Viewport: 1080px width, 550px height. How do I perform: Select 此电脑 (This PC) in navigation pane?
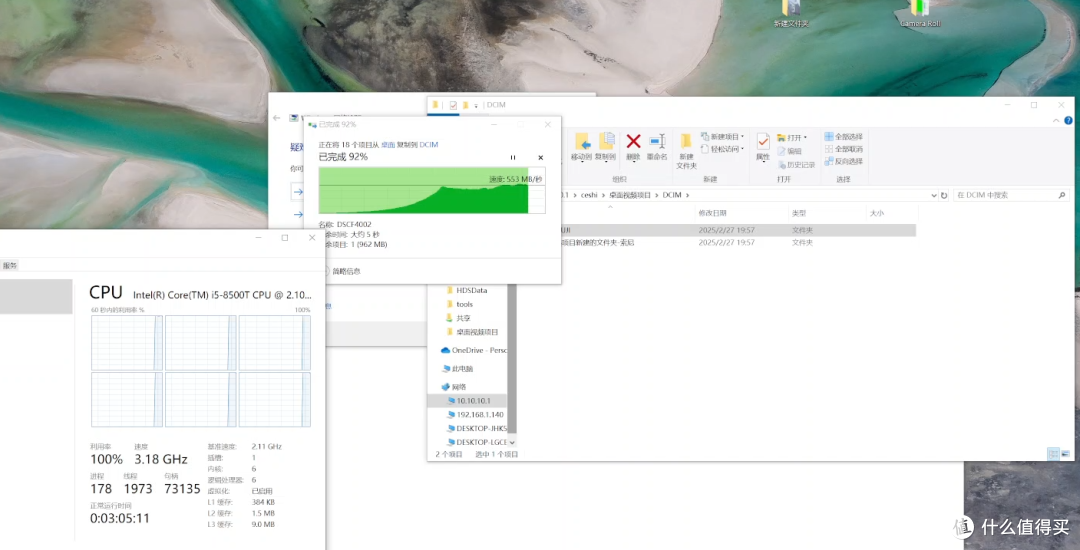(457, 369)
